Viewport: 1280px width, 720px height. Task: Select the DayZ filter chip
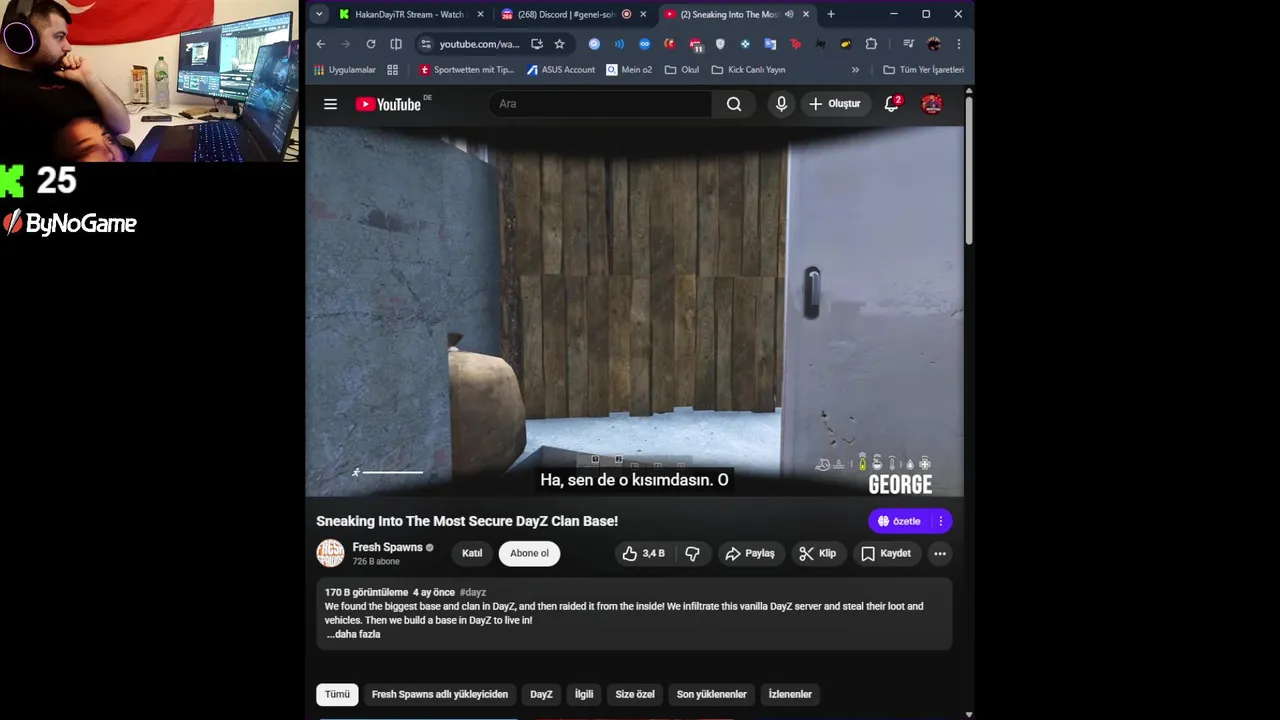[541, 694]
